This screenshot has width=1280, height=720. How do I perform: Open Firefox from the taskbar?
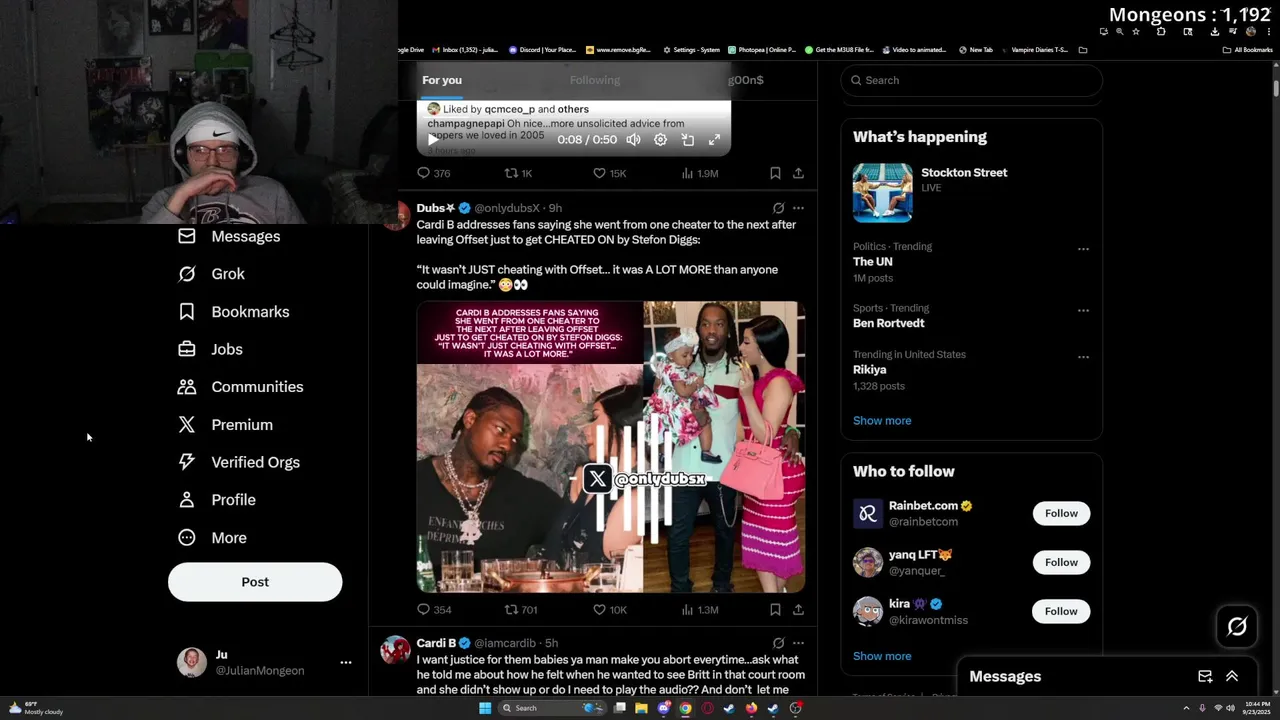click(x=751, y=708)
